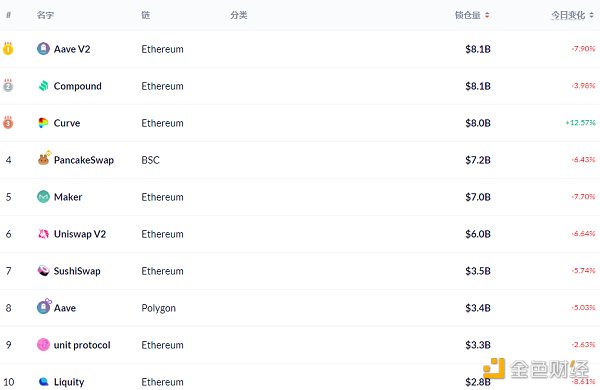Image resolution: width=600 pixels, height=390 pixels.
Task: Click the pink unit protocol icon
Action: pos(43,345)
